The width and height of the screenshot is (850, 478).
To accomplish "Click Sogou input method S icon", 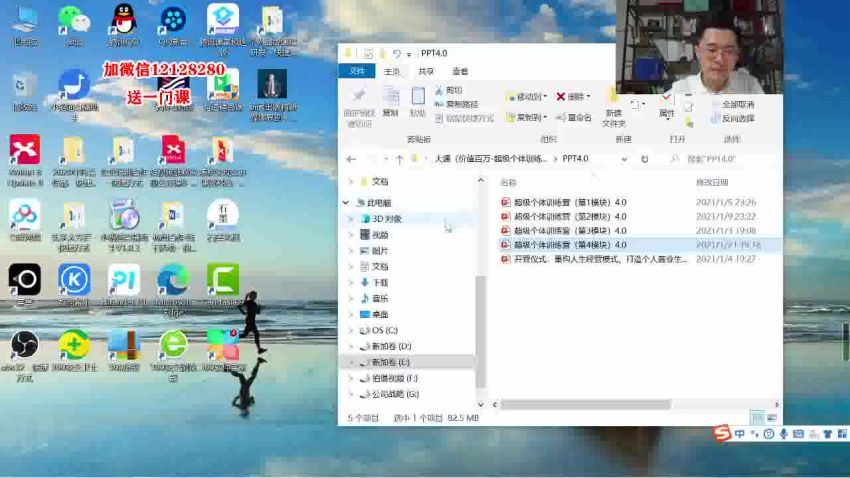I will pos(722,433).
